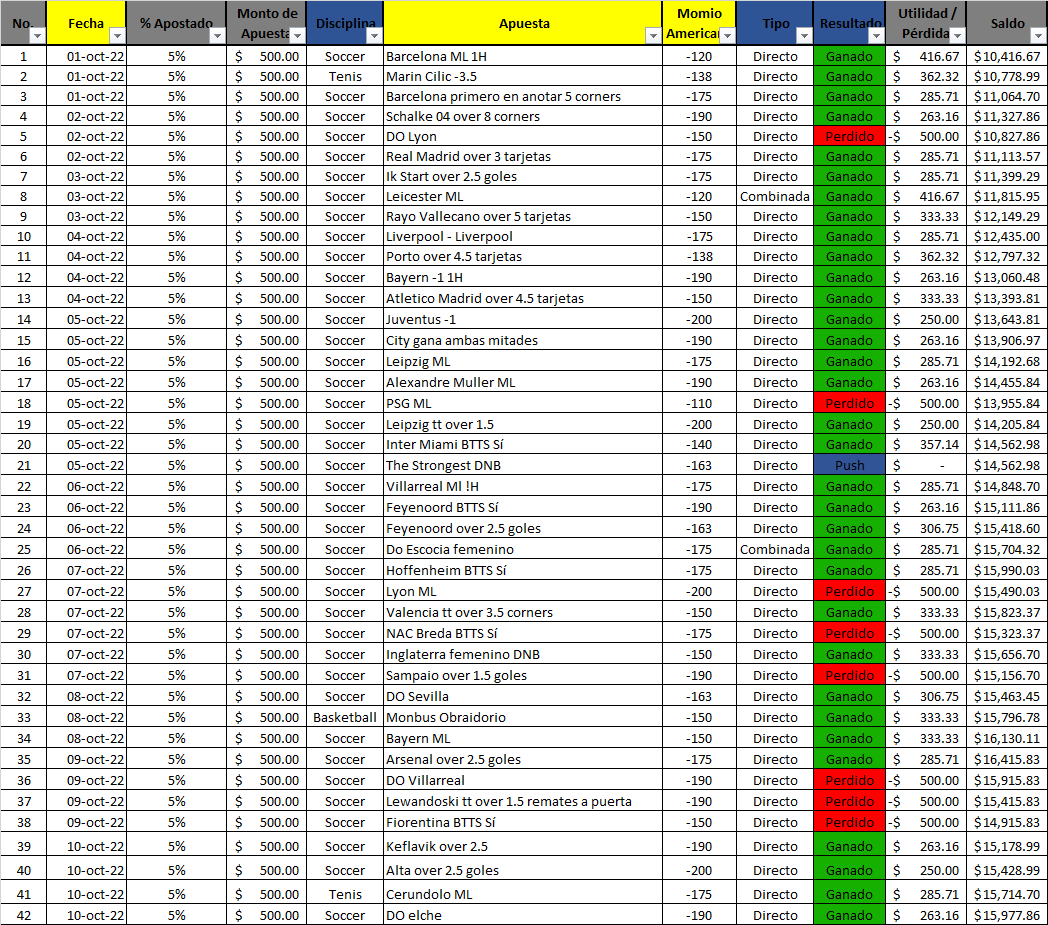
Task: Click the 'Feyenoord BTTS Sí' cell
Action: coord(523,507)
